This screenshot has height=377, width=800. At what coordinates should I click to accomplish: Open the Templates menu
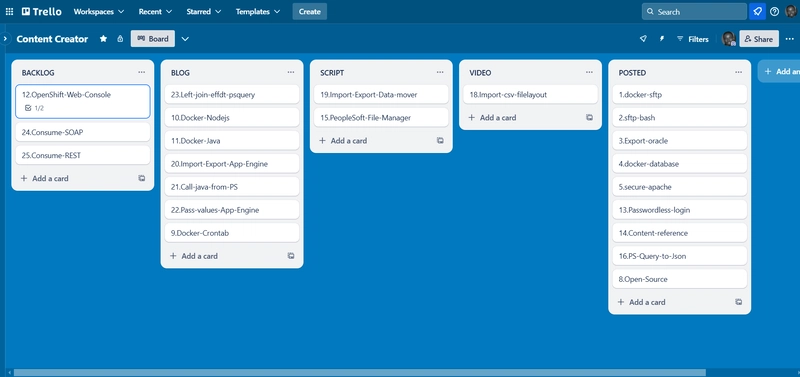(258, 11)
